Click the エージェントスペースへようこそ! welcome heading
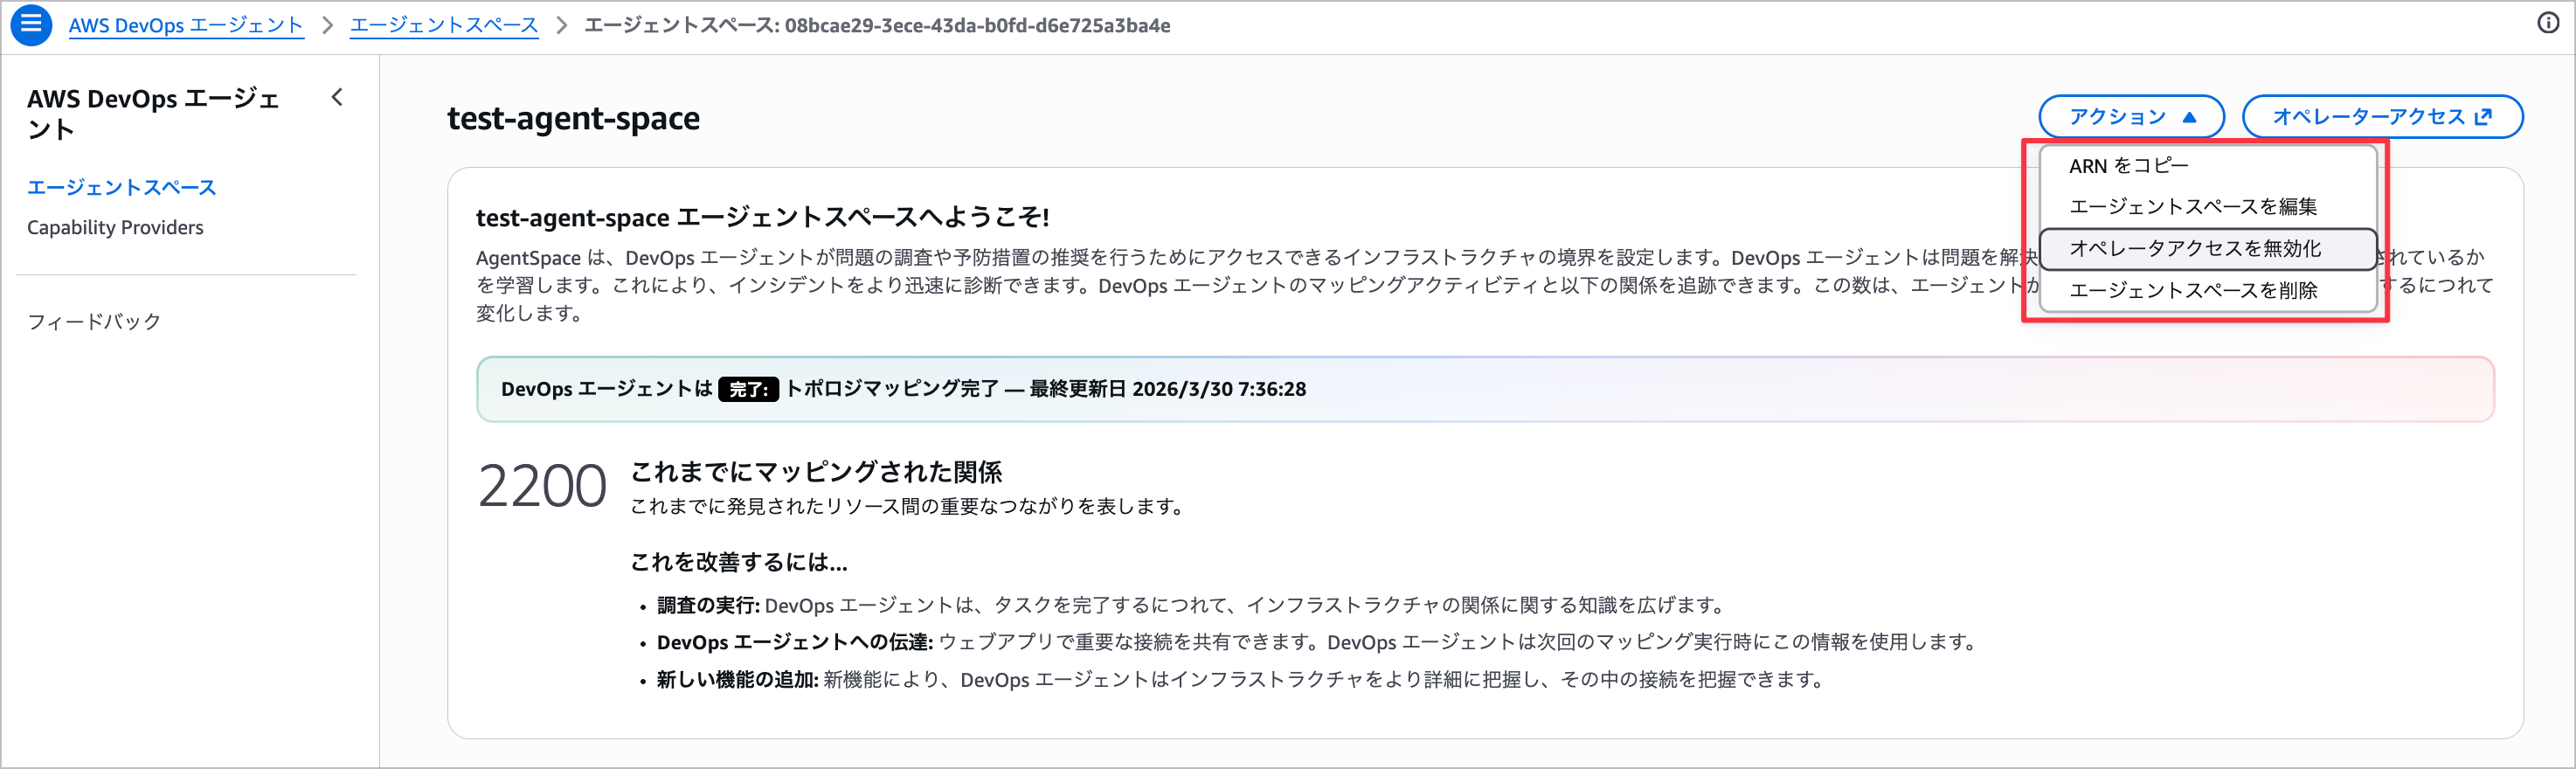2576x769 pixels. point(762,217)
